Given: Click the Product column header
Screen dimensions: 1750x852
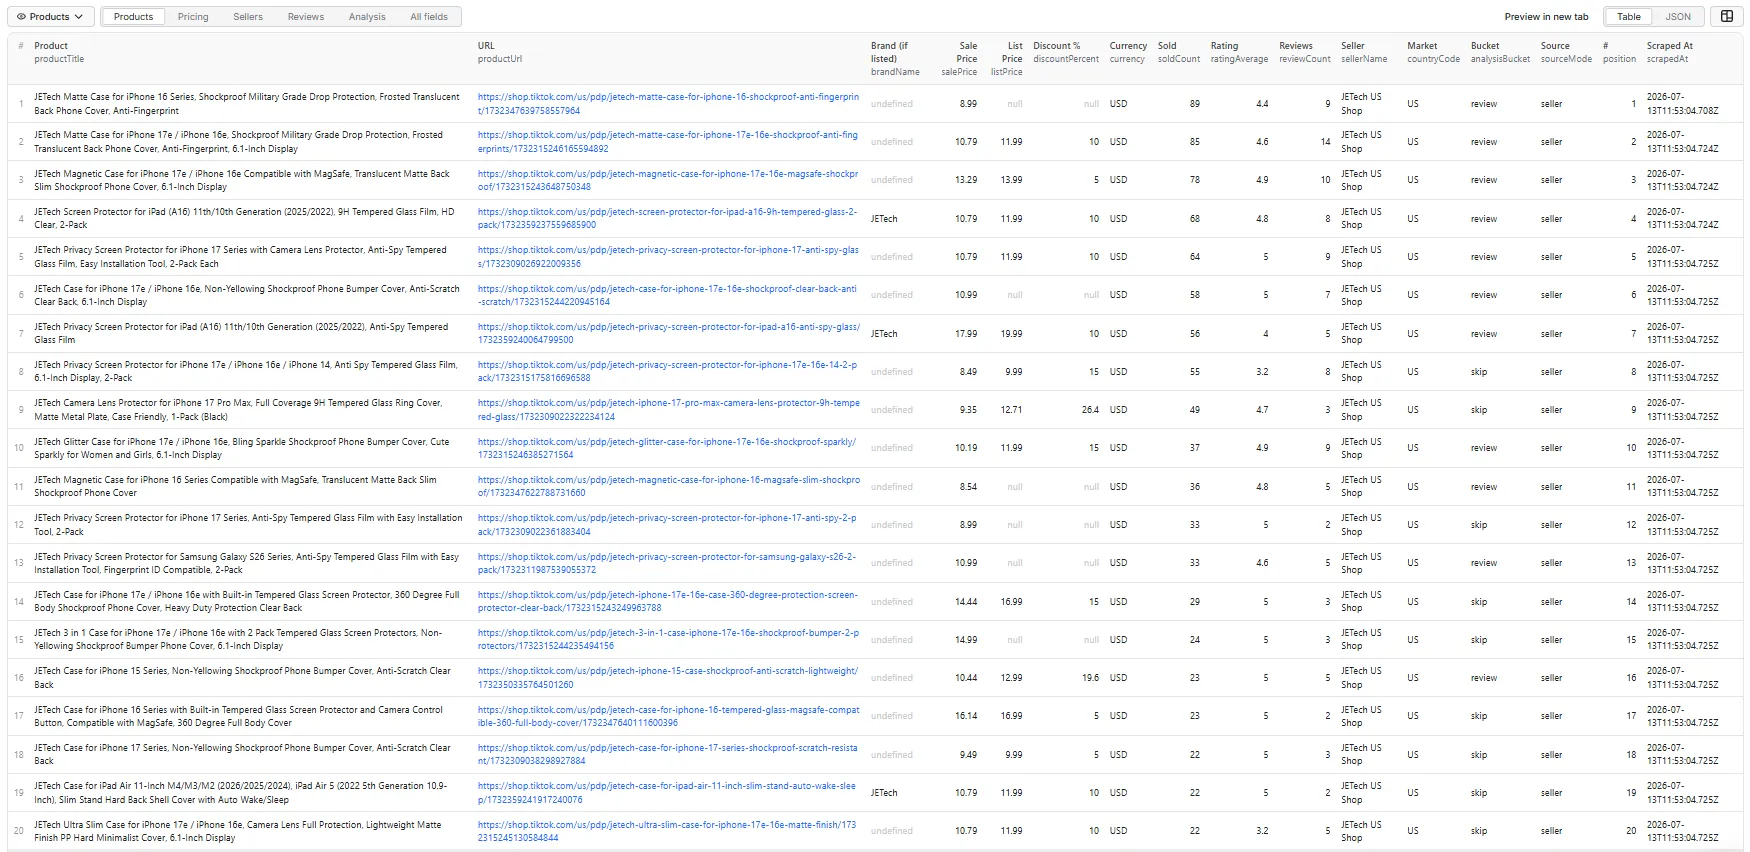Looking at the screenshot, I should point(51,45).
